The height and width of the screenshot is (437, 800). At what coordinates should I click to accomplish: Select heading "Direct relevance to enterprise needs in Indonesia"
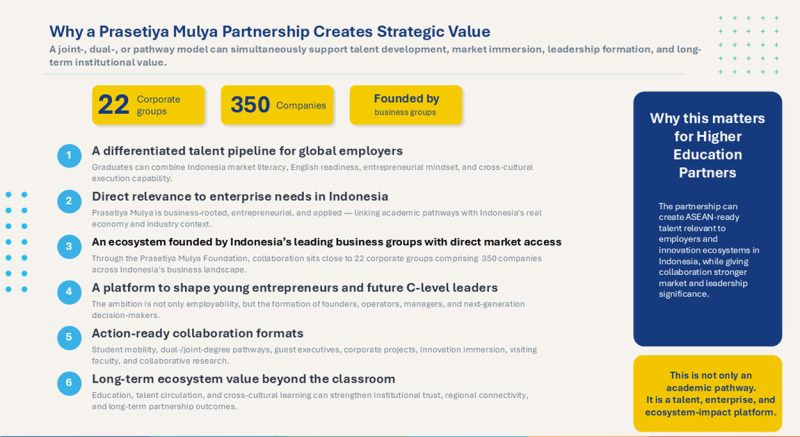pos(240,196)
